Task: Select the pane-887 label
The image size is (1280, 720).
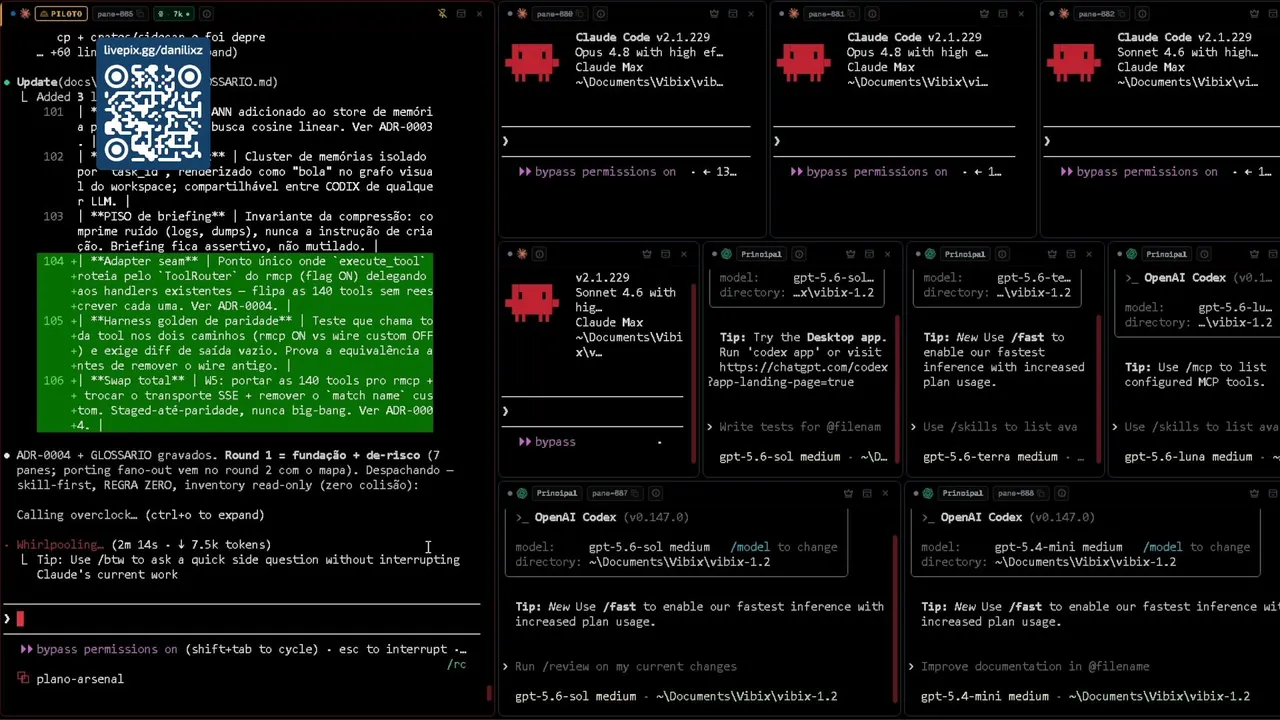Action: [610, 493]
